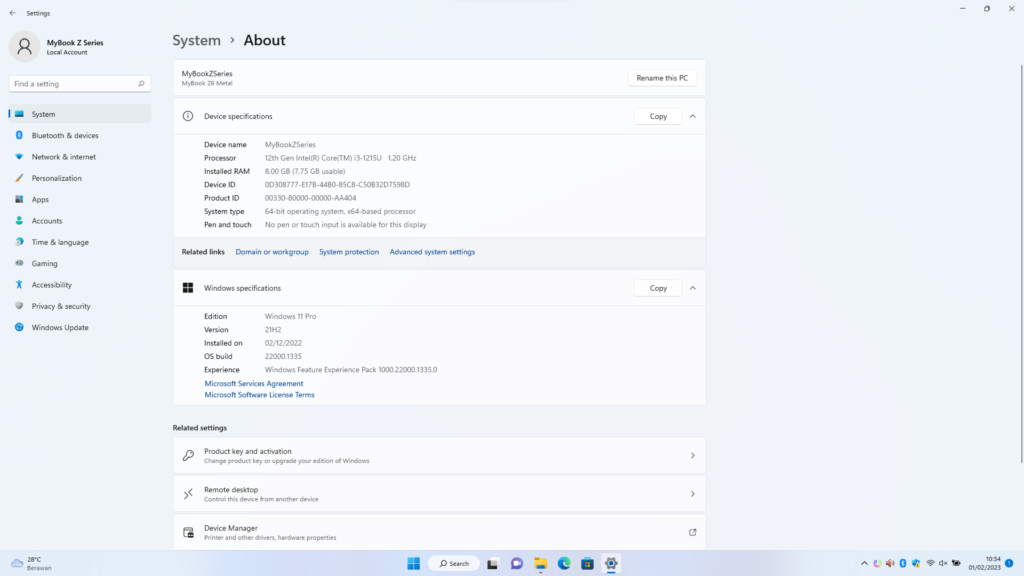The height and width of the screenshot is (576, 1024).
Task: Open Accounts settings
Action: pyautogui.click(x=80, y=221)
